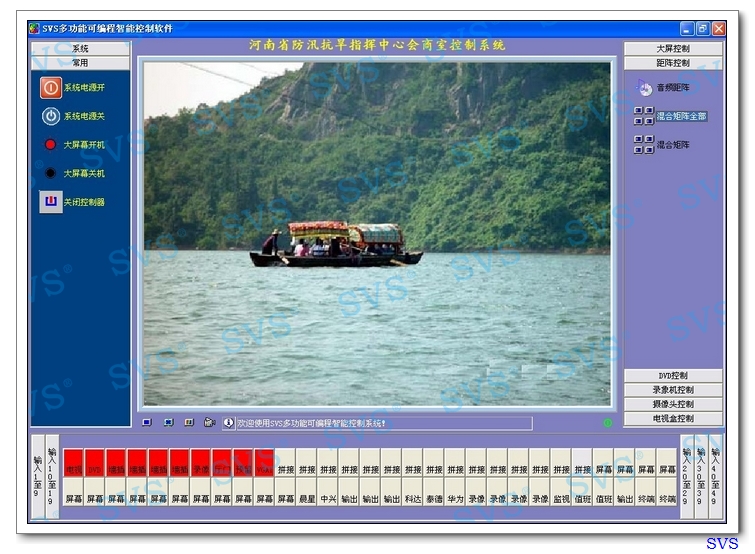This screenshot has height=554, width=755.
Task: Turn on big screen via 大屏幕开机
Action: [51, 145]
